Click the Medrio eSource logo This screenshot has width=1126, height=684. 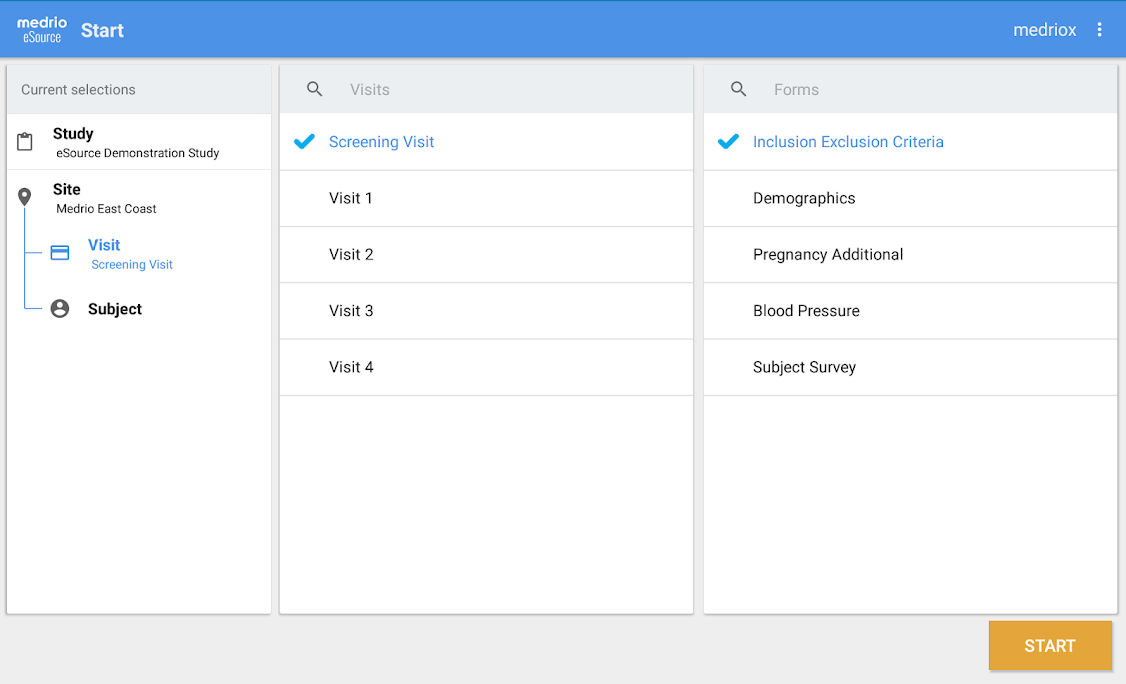pyautogui.click(x=42, y=30)
